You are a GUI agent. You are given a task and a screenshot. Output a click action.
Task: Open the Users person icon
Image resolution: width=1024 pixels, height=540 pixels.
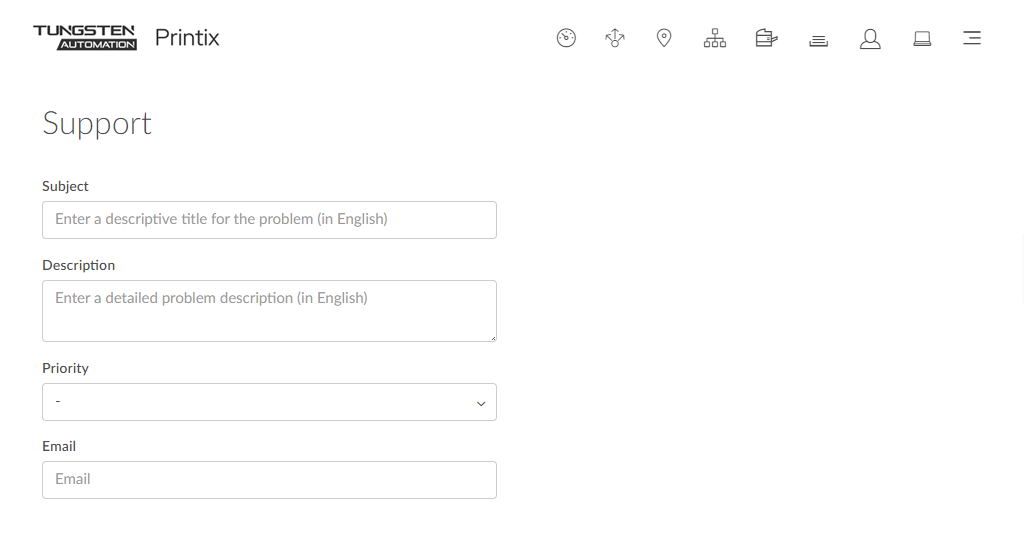pyautogui.click(x=870, y=39)
